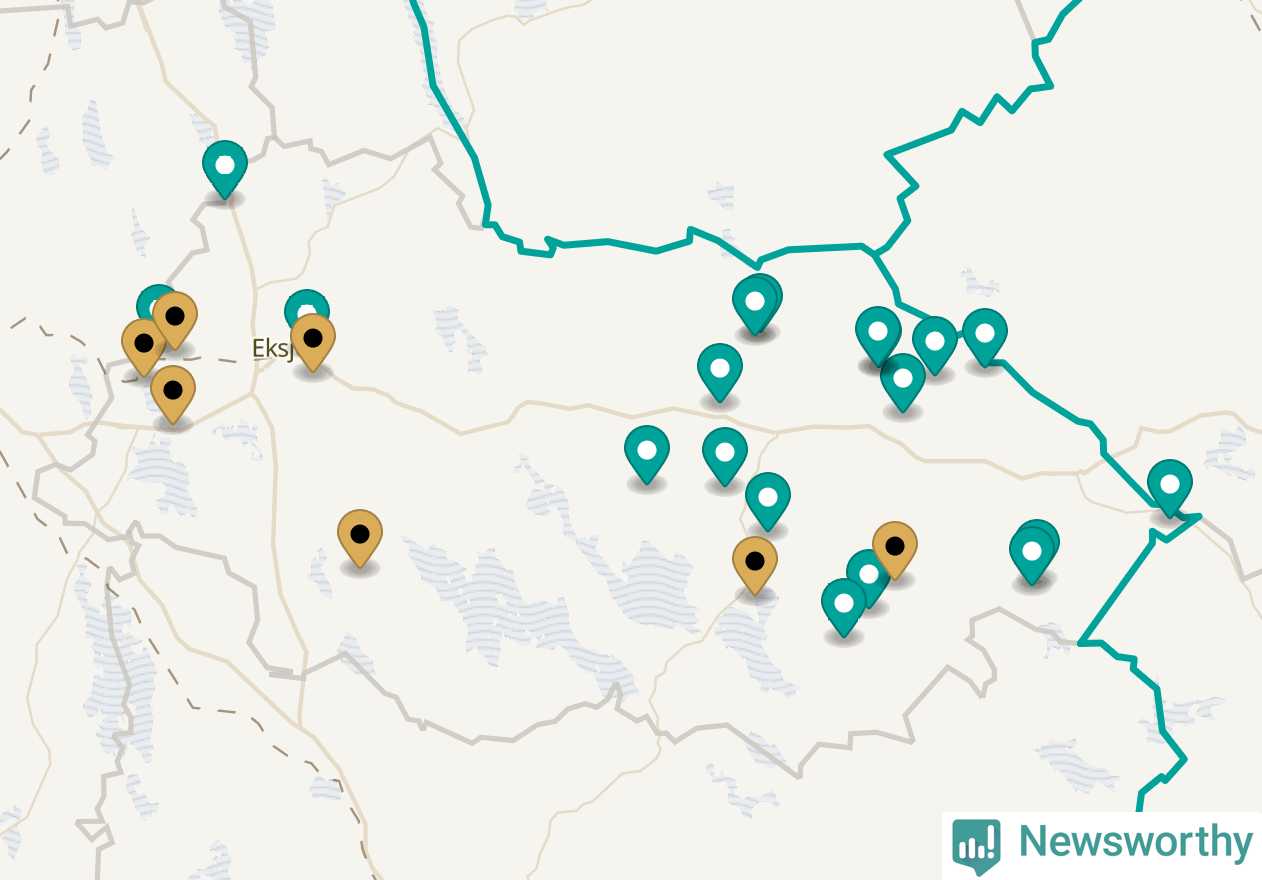Select the stacked teal marker pair in the southeast

(x=1034, y=553)
